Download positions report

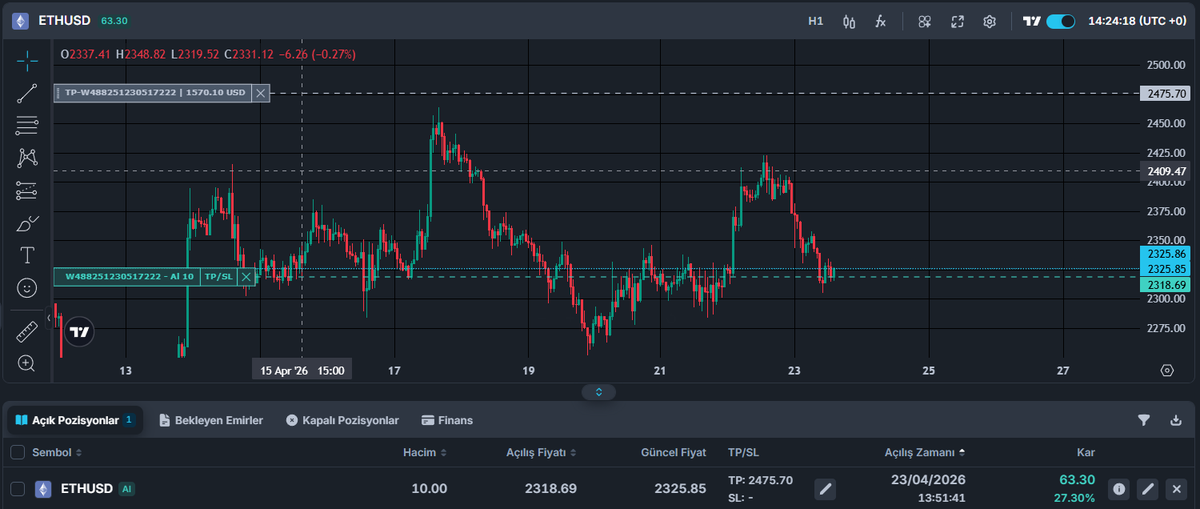(x=1176, y=420)
